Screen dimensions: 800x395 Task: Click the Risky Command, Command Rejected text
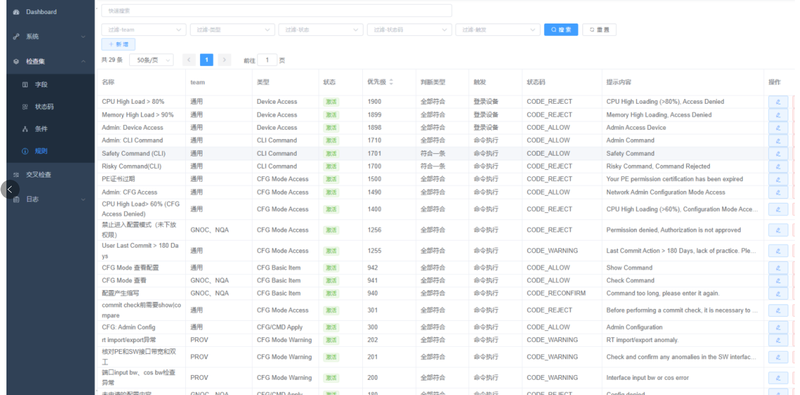click(x=658, y=166)
